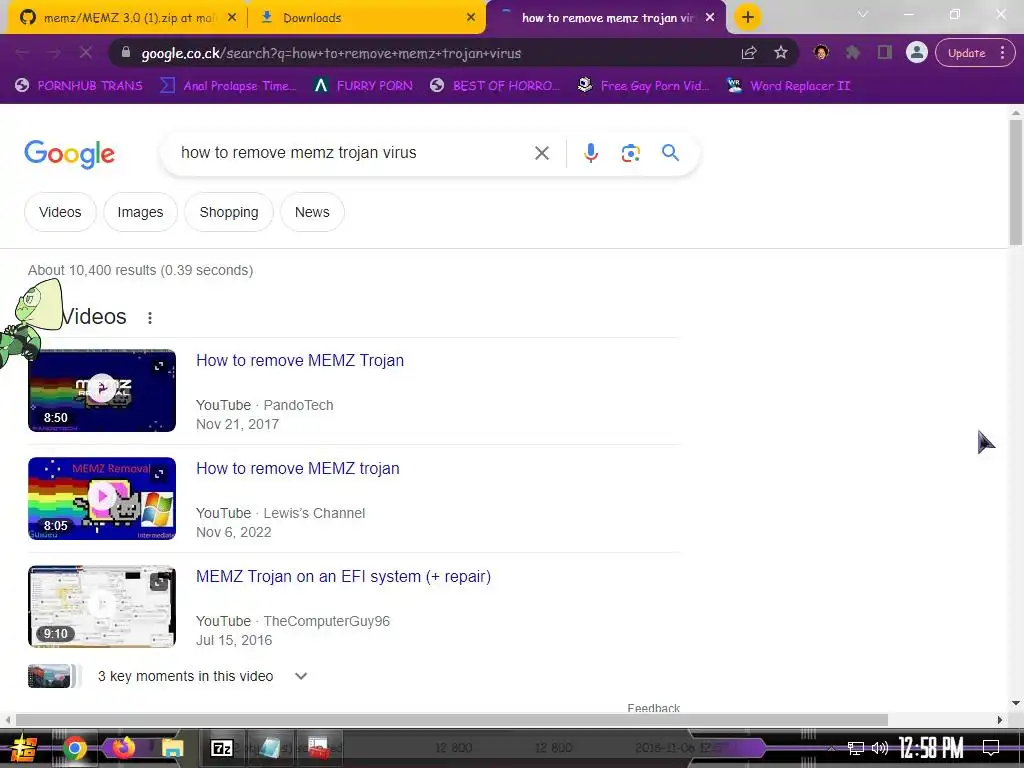This screenshot has width=1024, height=768.
Task: Filter results by Videos
Action: coord(60,212)
